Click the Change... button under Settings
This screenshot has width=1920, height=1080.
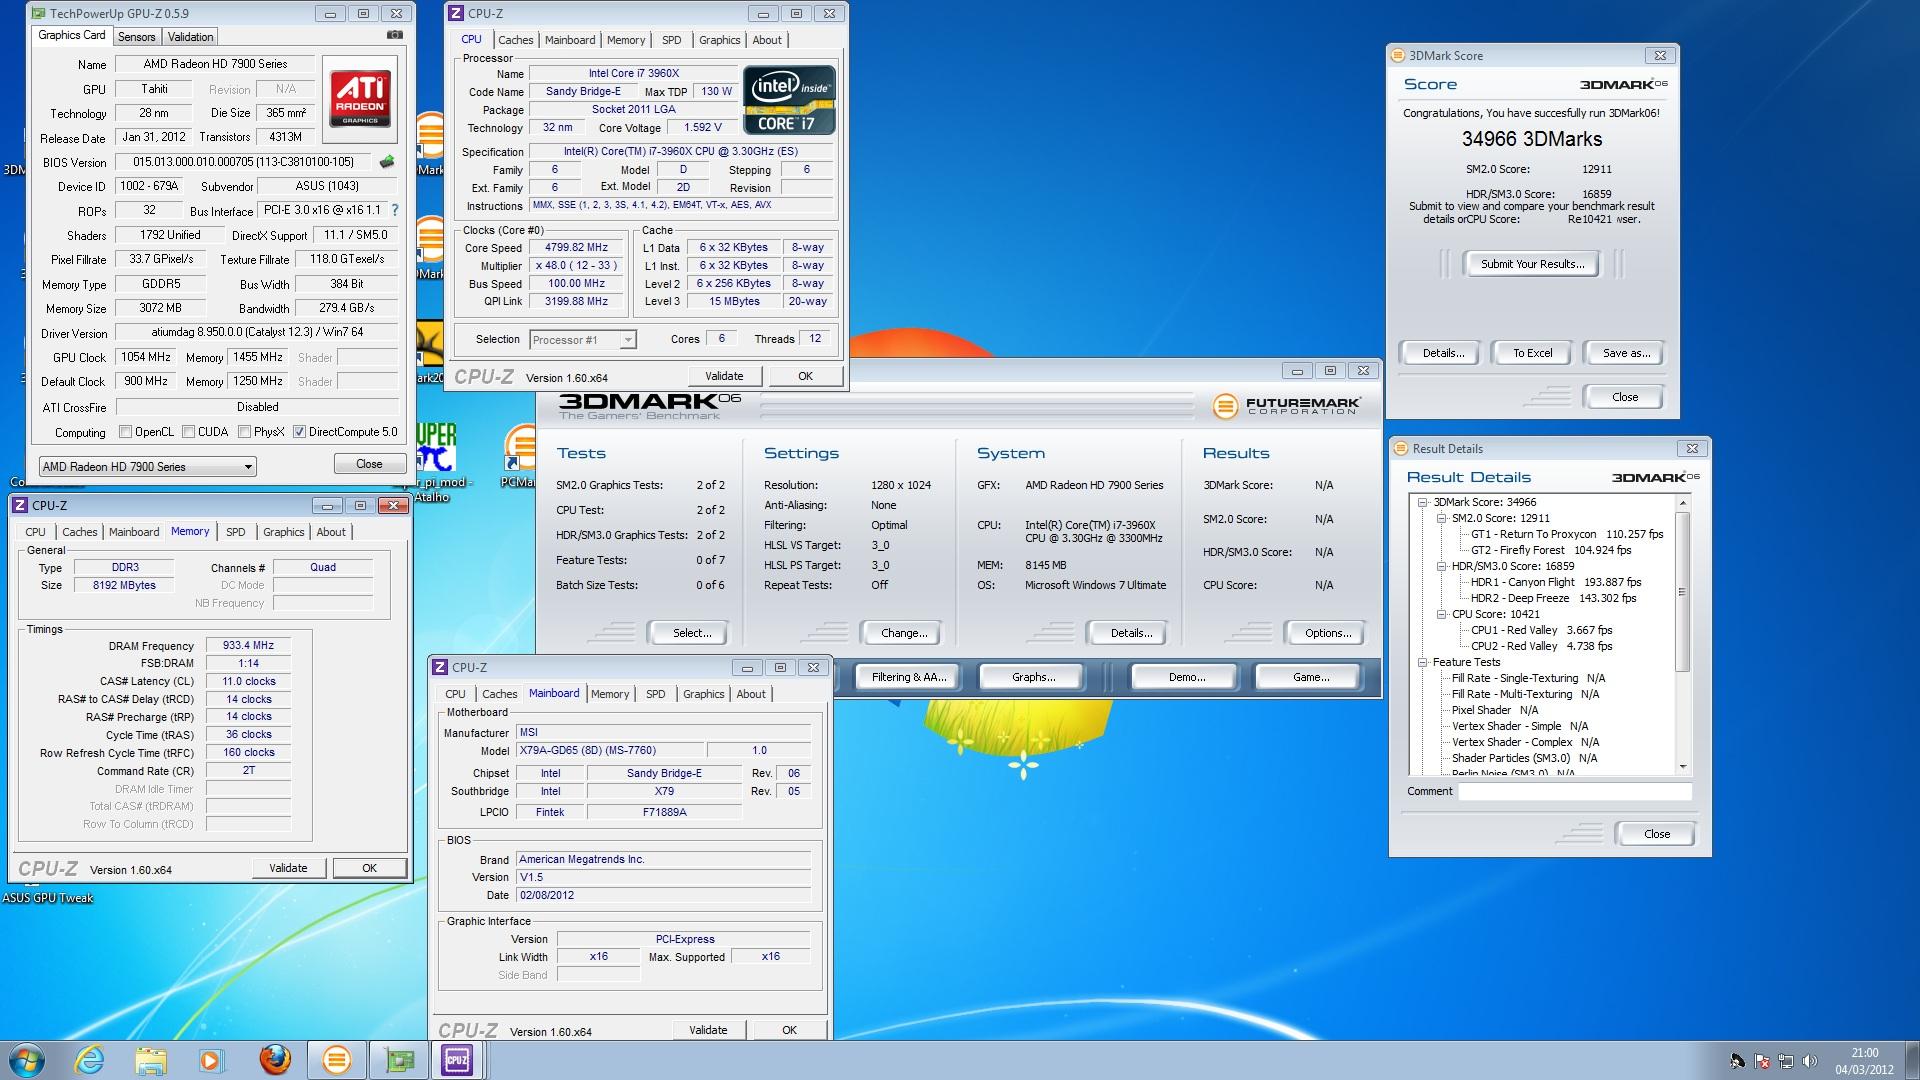904,634
